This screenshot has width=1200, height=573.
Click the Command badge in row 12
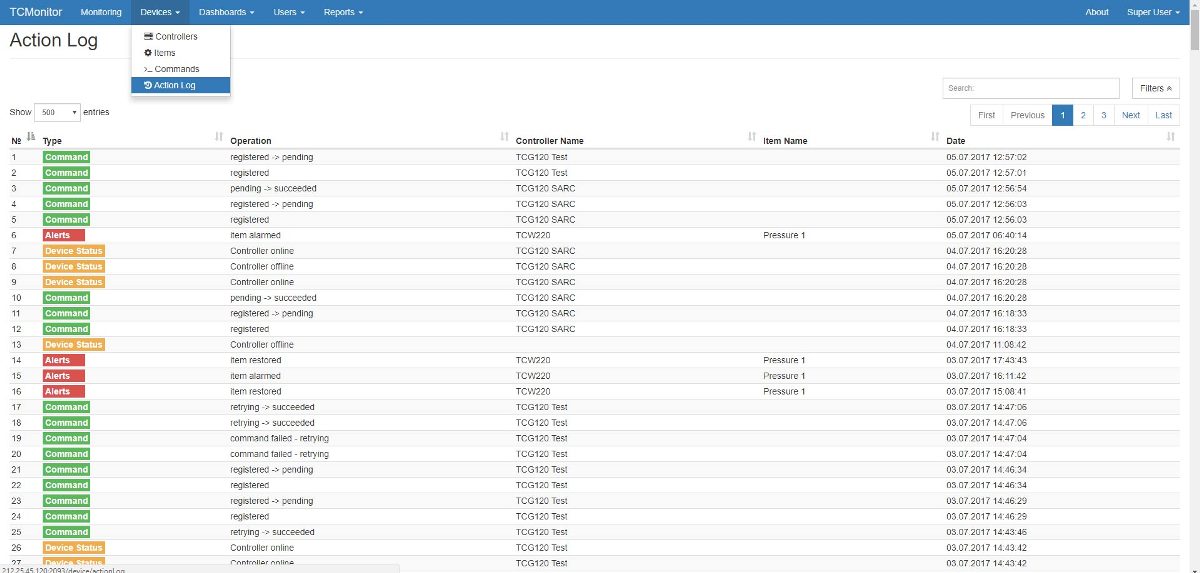66,329
